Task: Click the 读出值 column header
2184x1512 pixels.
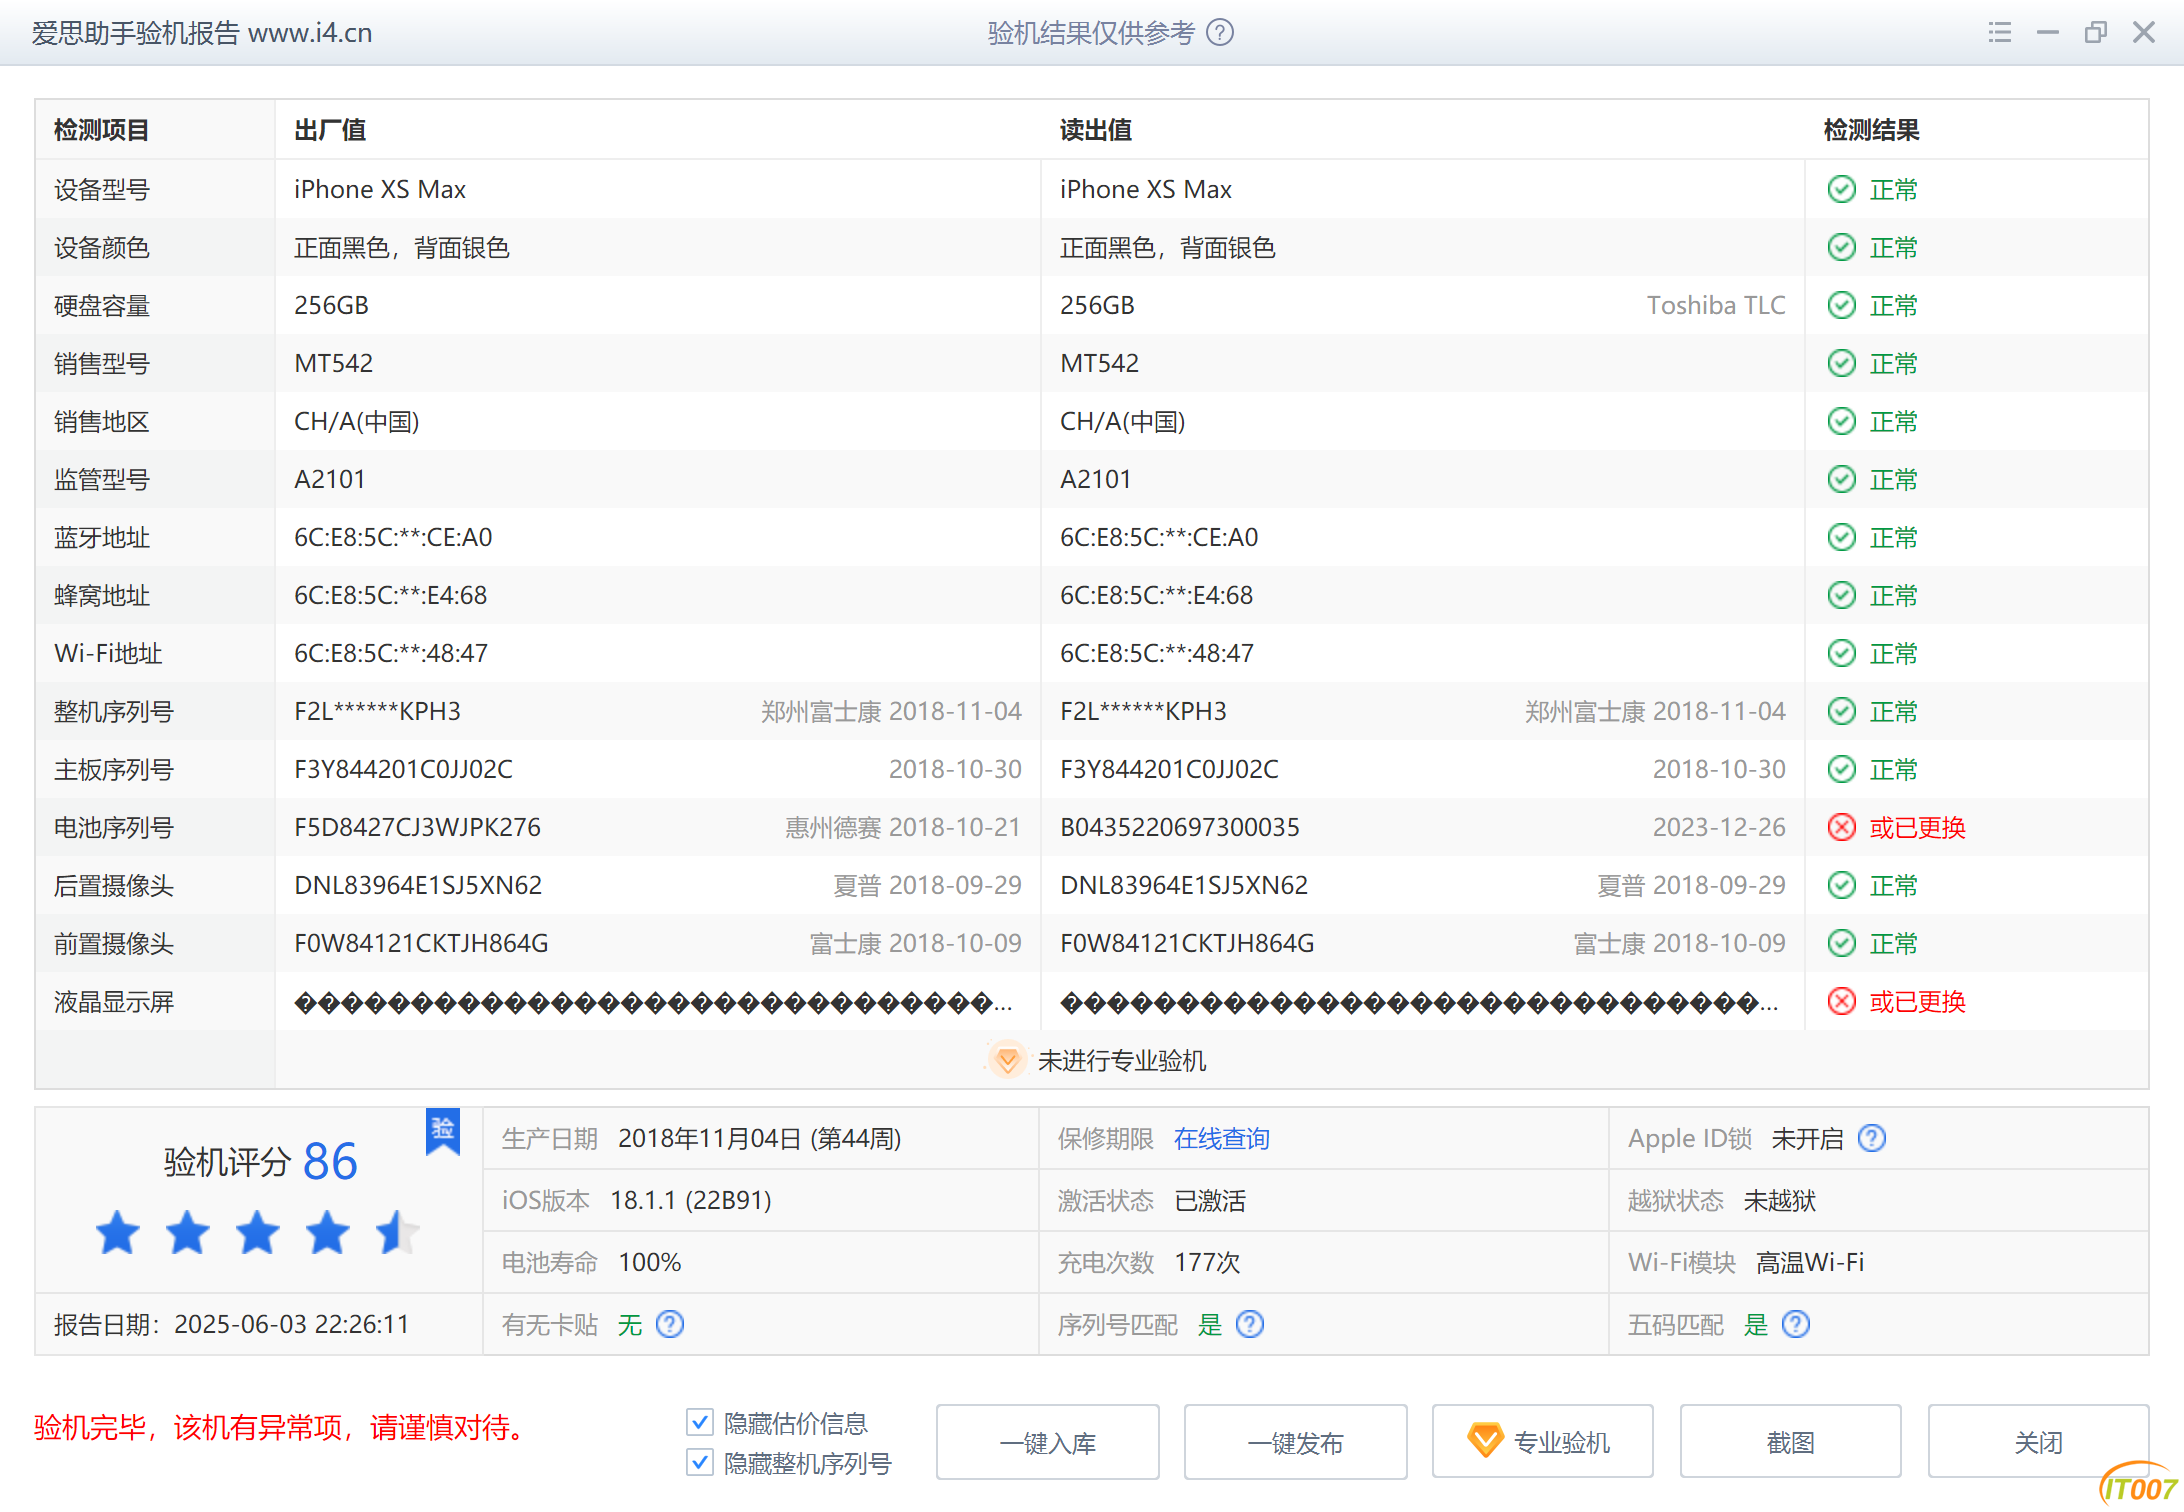Action: [1096, 130]
